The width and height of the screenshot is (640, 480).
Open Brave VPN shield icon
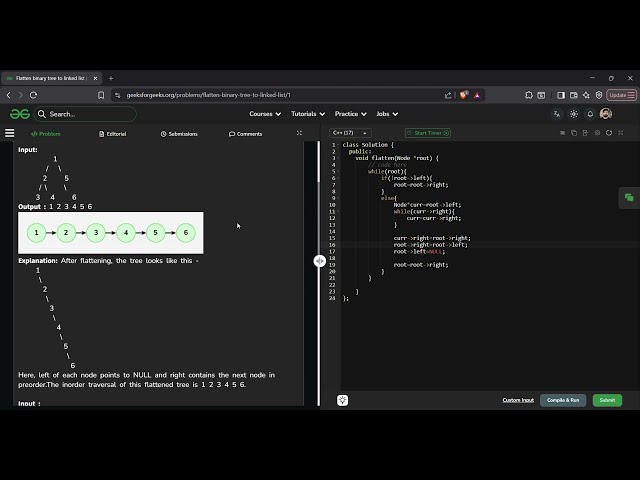point(599,95)
